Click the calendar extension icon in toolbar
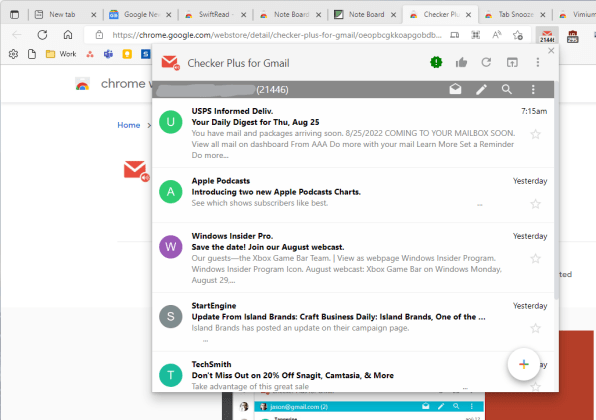Image resolution: width=596 pixels, height=420 pixels. click(x=572, y=36)
